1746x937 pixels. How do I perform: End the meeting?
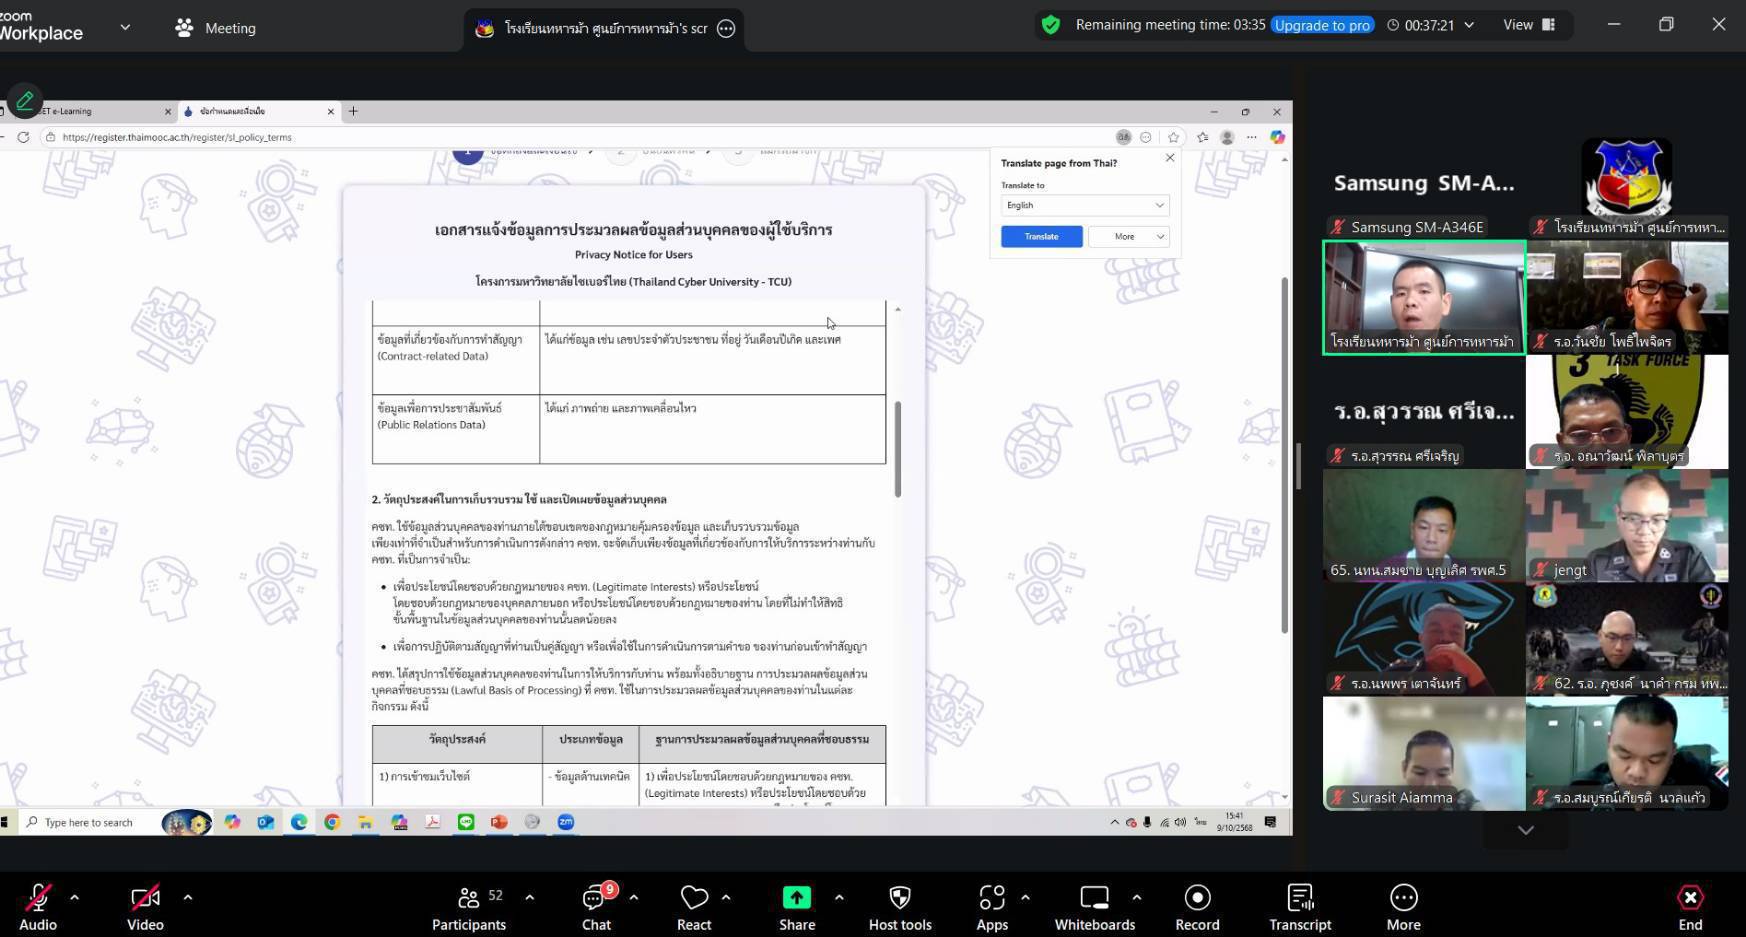pyautogui.click(x=1690, y=907)
